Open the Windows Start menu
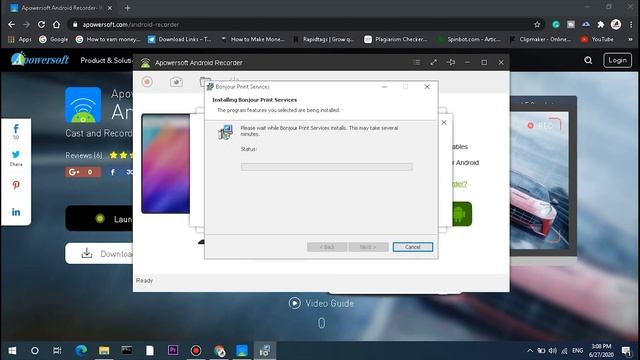Image resolution: width=640 pixels, height=360 pixels. coord(12,351)
